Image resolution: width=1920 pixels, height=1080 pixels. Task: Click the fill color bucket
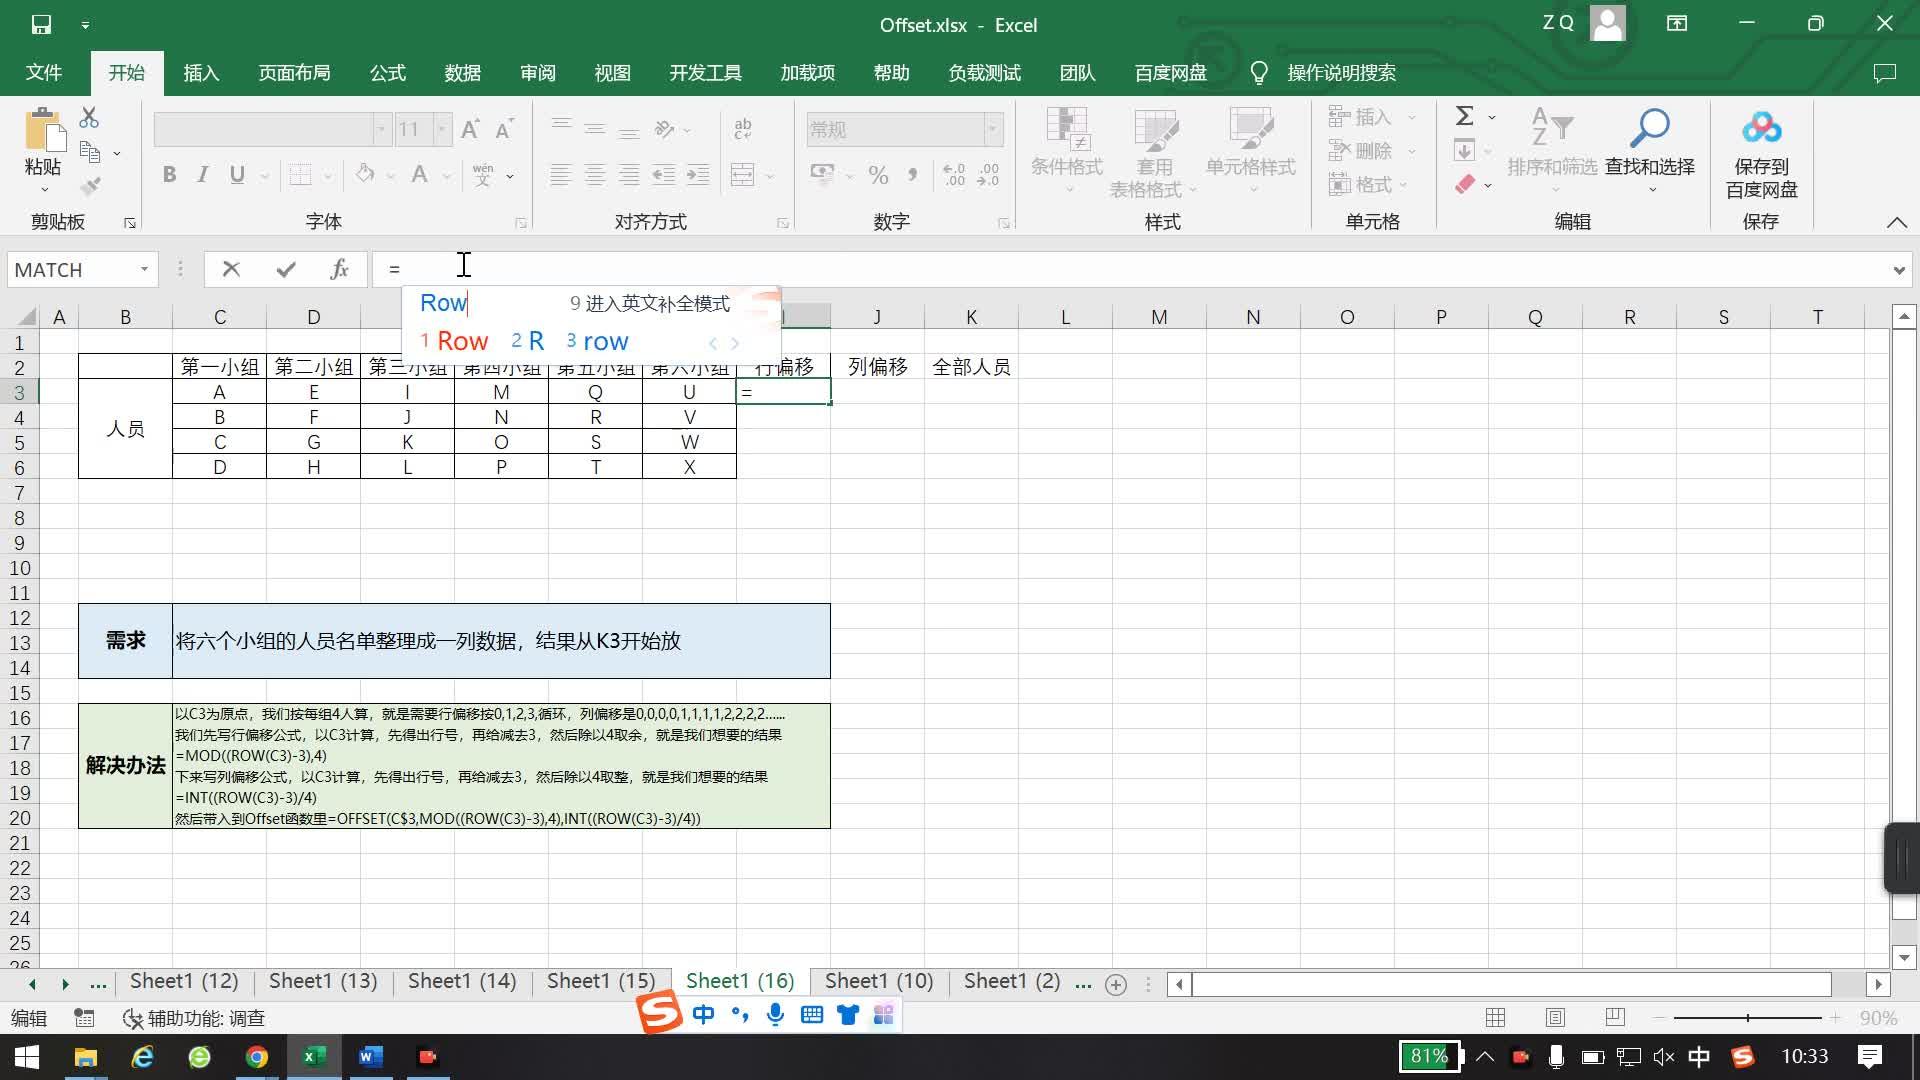tap(365, 175)
